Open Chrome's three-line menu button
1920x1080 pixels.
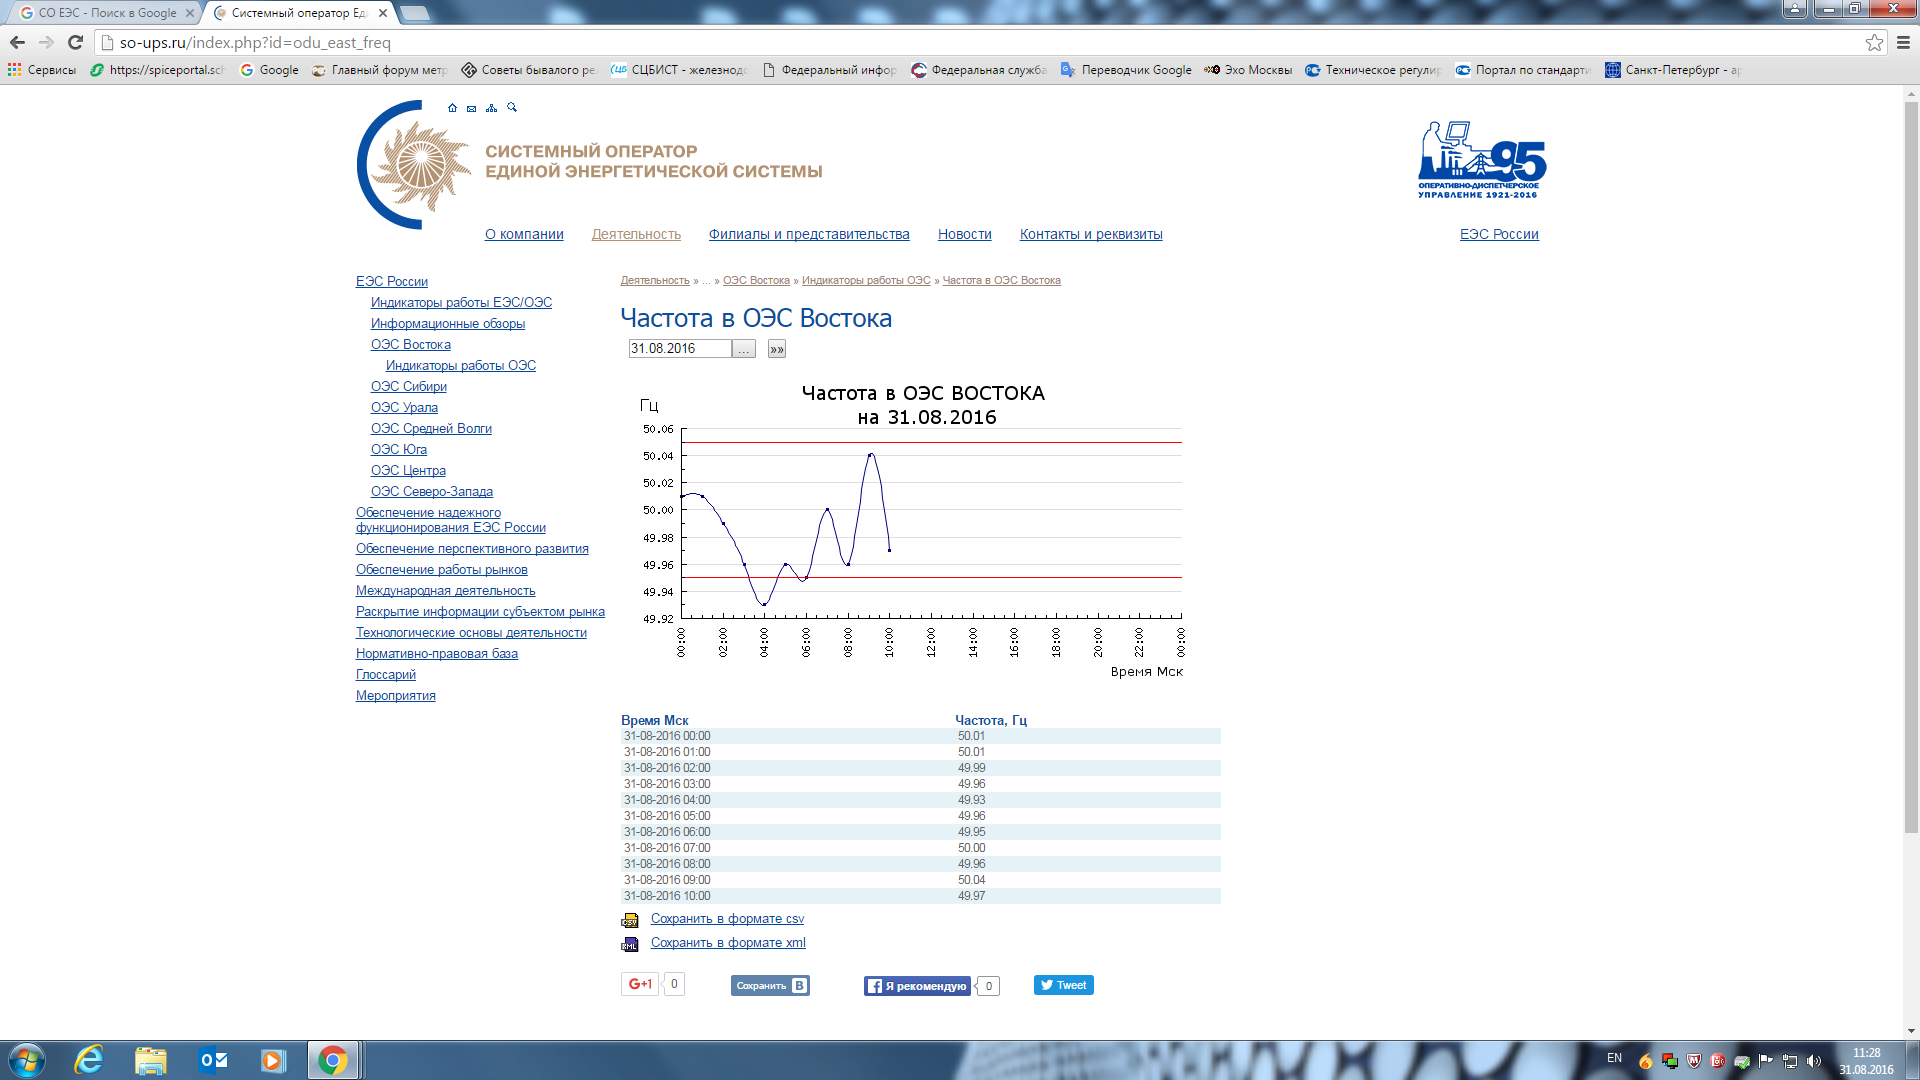pos(1903,42)
